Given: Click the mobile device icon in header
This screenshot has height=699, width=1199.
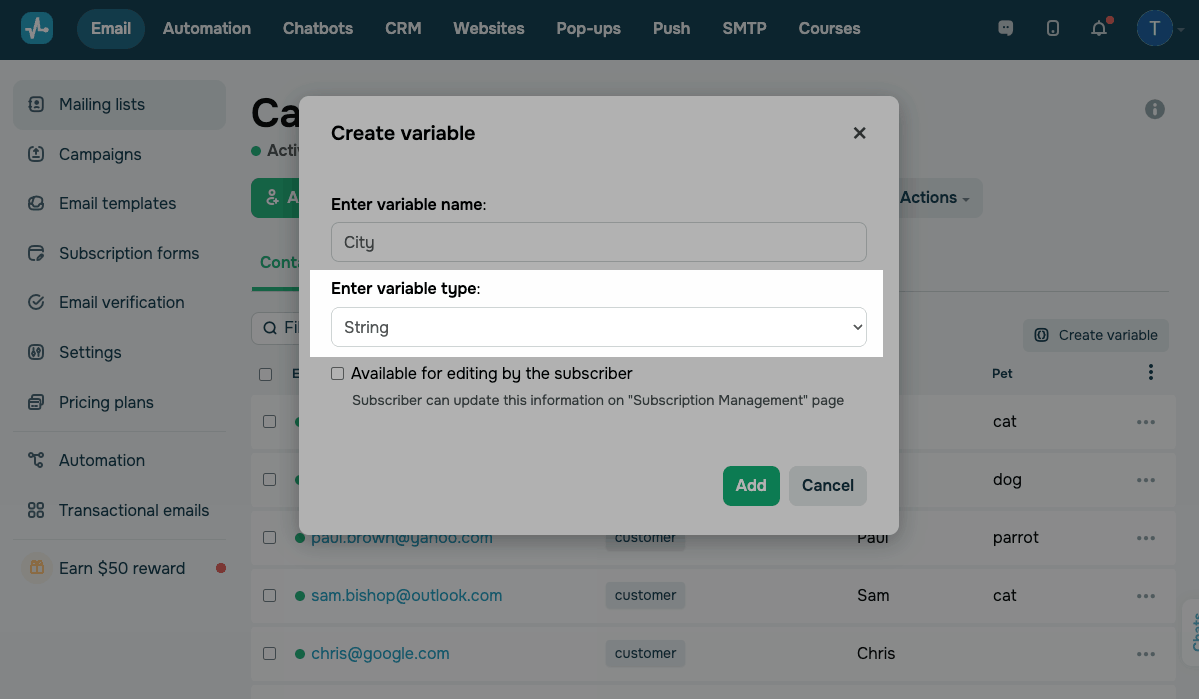Looking at the screenshot, I should click(1053, 28).
